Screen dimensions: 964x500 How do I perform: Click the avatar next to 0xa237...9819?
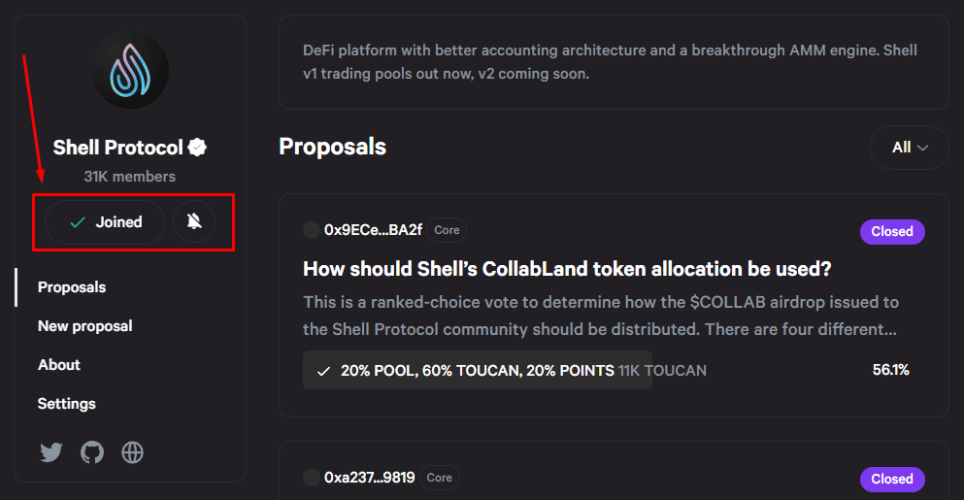[311, 477]
